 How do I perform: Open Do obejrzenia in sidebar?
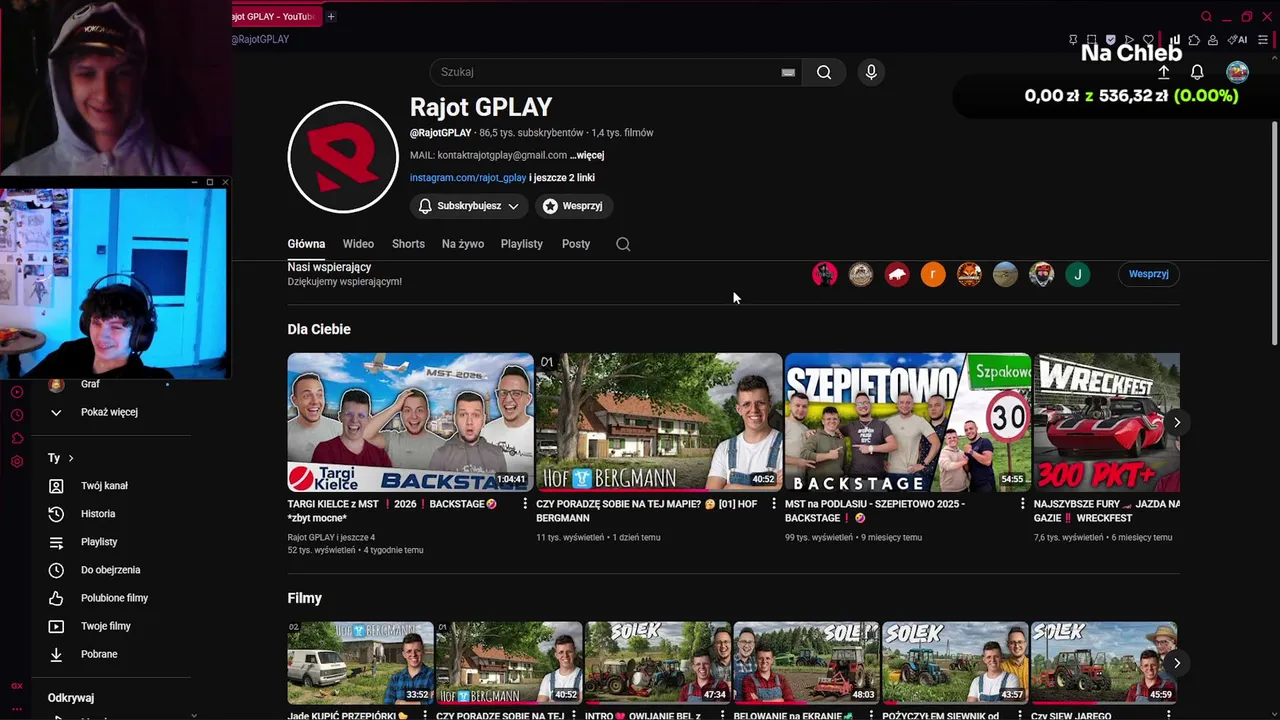point(110,570)
